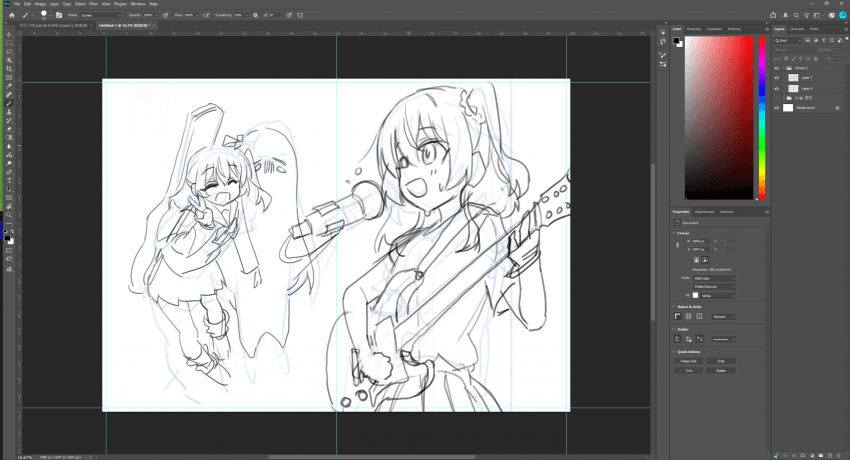
Task: Select the Brush tool in left toolbar
Action: [9, 103]
